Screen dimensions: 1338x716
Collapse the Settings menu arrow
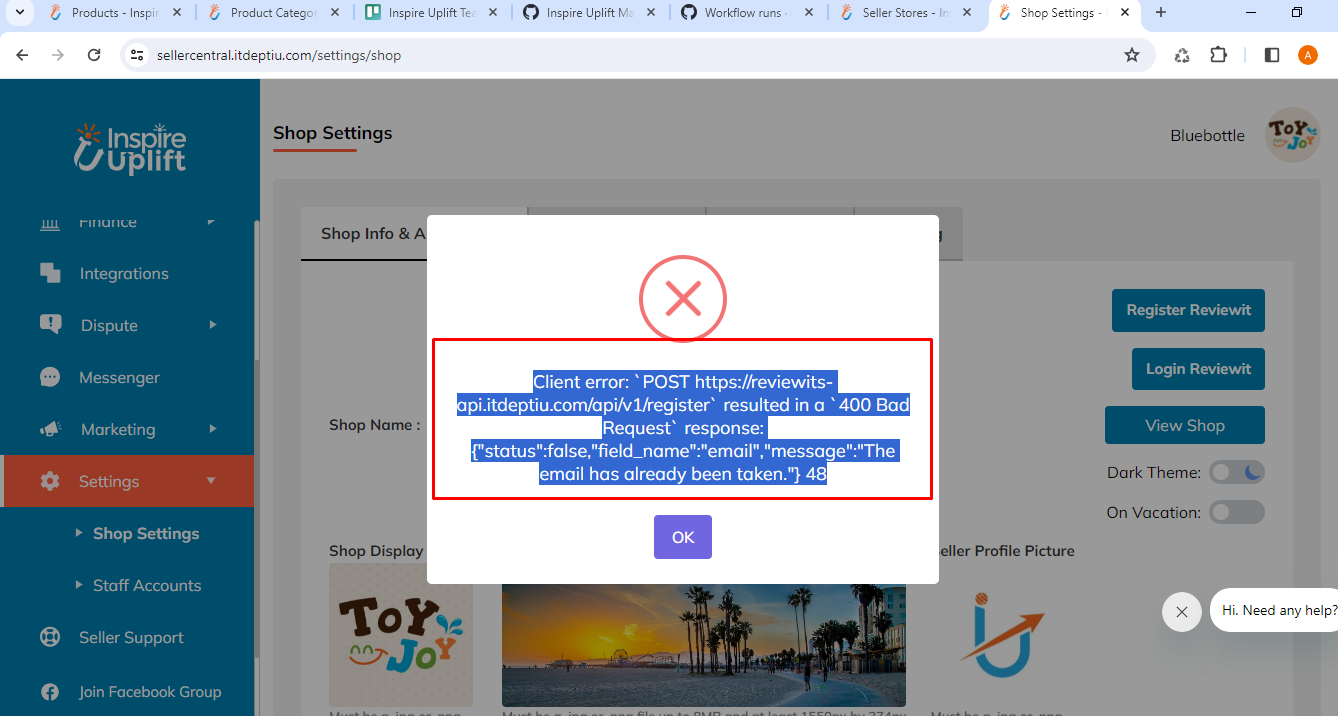pos(211,481)
